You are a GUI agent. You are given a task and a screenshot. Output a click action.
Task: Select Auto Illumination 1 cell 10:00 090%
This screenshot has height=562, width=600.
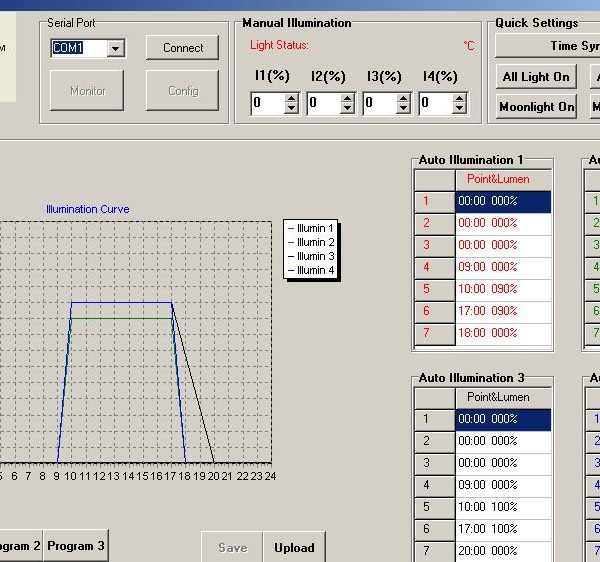click(x=503, y=289)
